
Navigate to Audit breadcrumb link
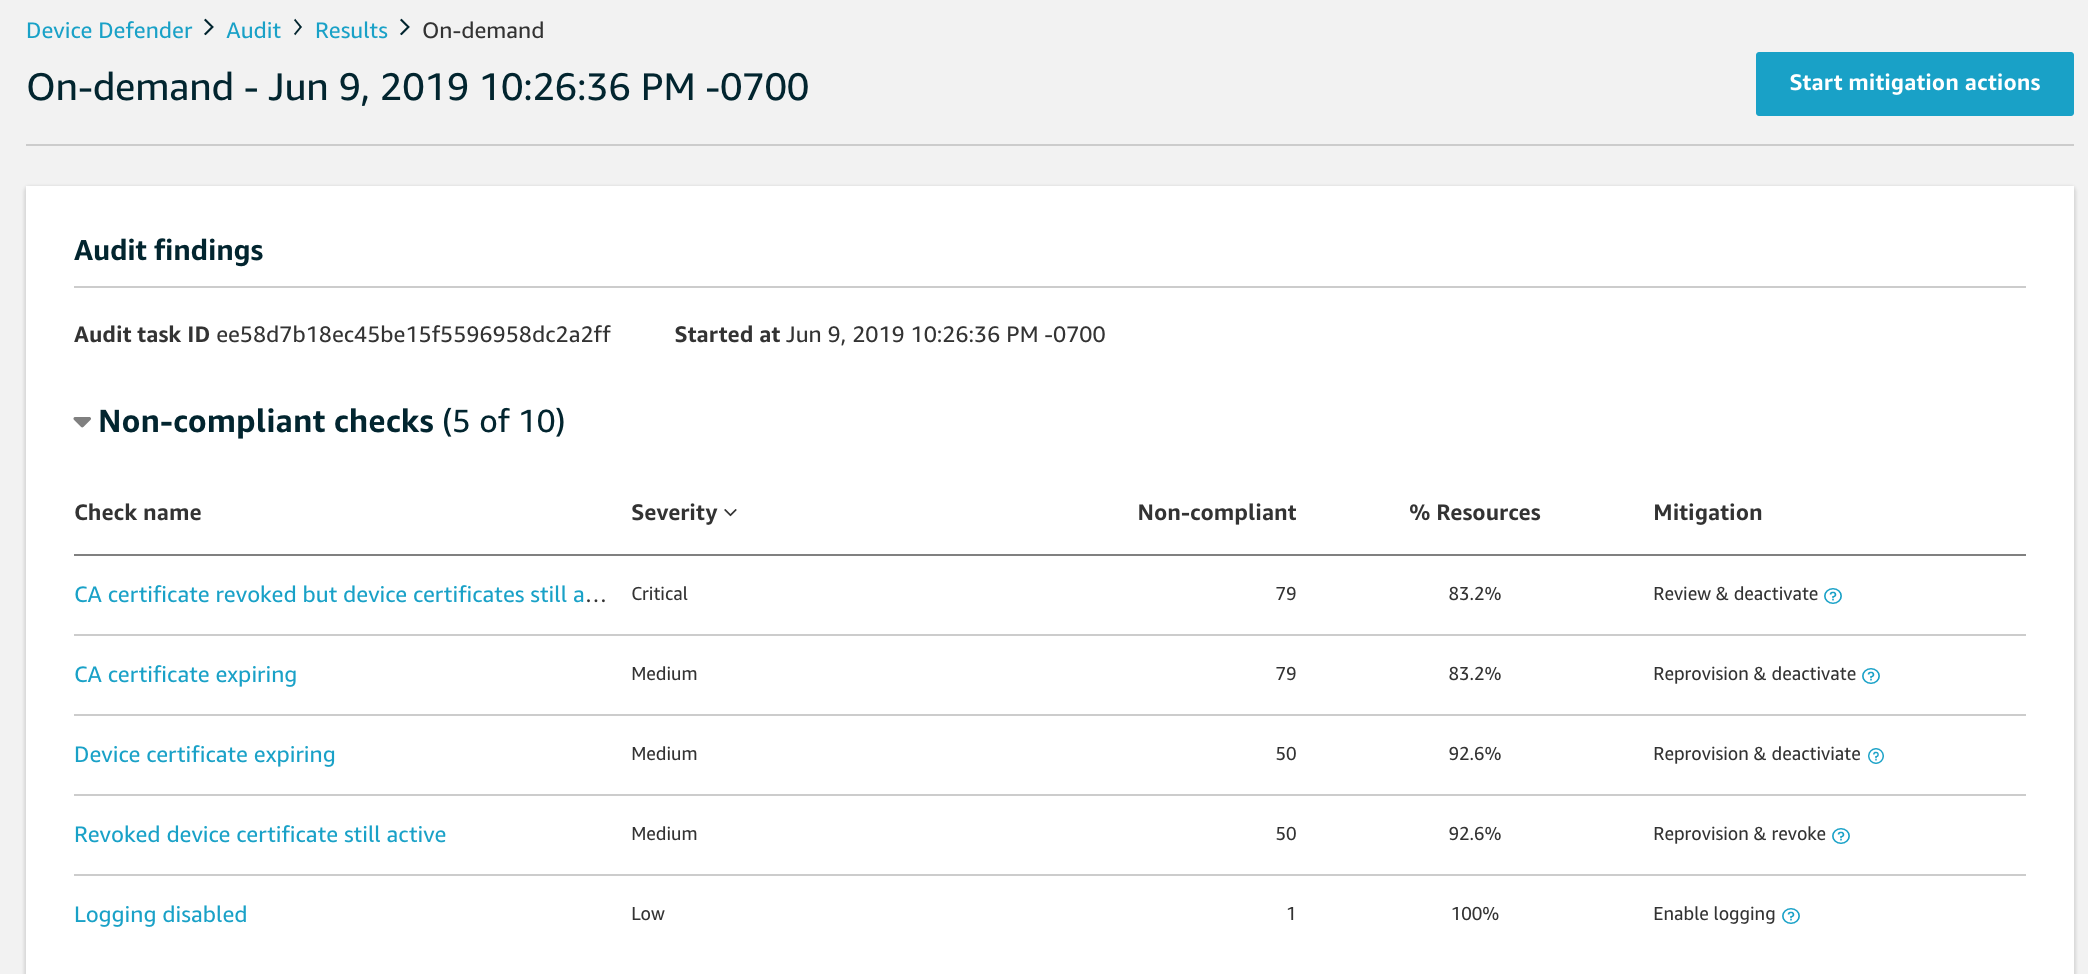tap(253, 30)
